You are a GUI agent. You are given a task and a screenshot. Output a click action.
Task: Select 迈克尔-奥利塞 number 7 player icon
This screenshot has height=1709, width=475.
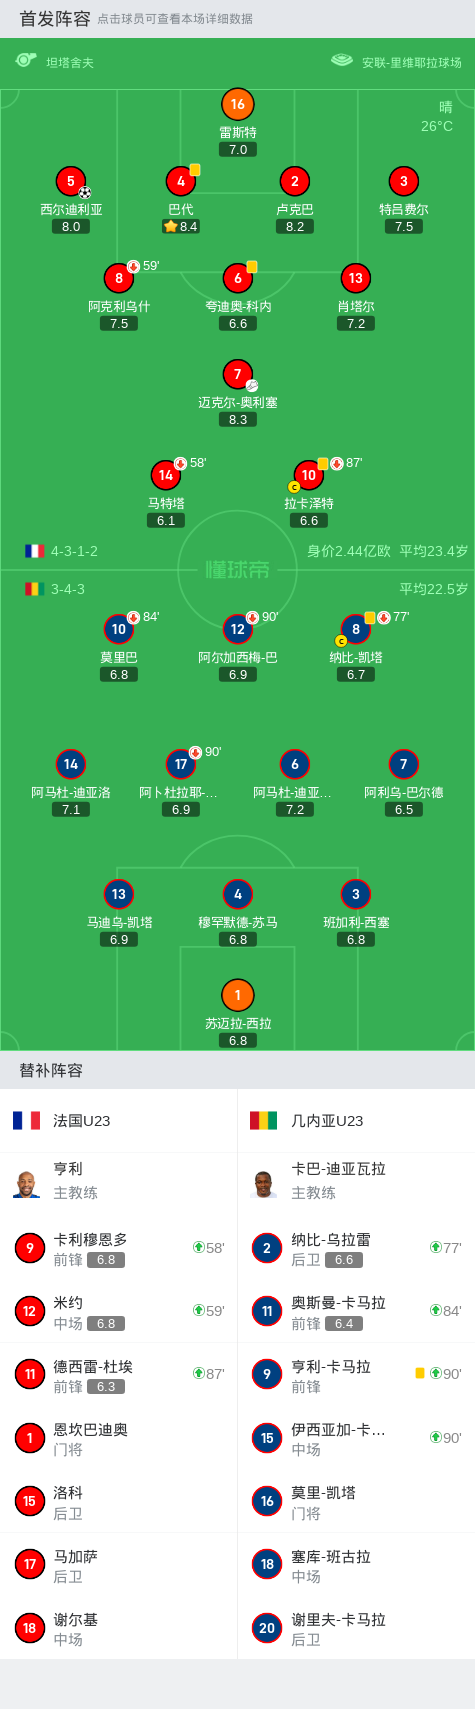pyautogui.click(x=237, y=374)
